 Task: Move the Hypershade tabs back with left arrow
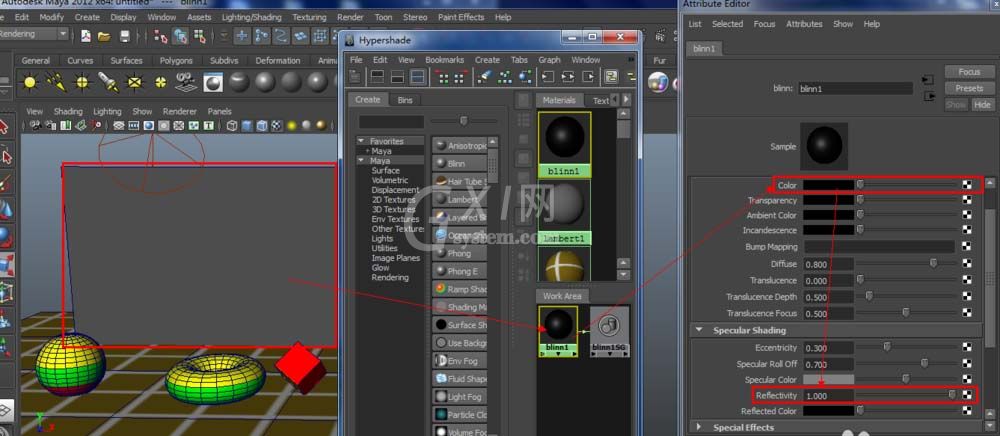tap(615, 99)
